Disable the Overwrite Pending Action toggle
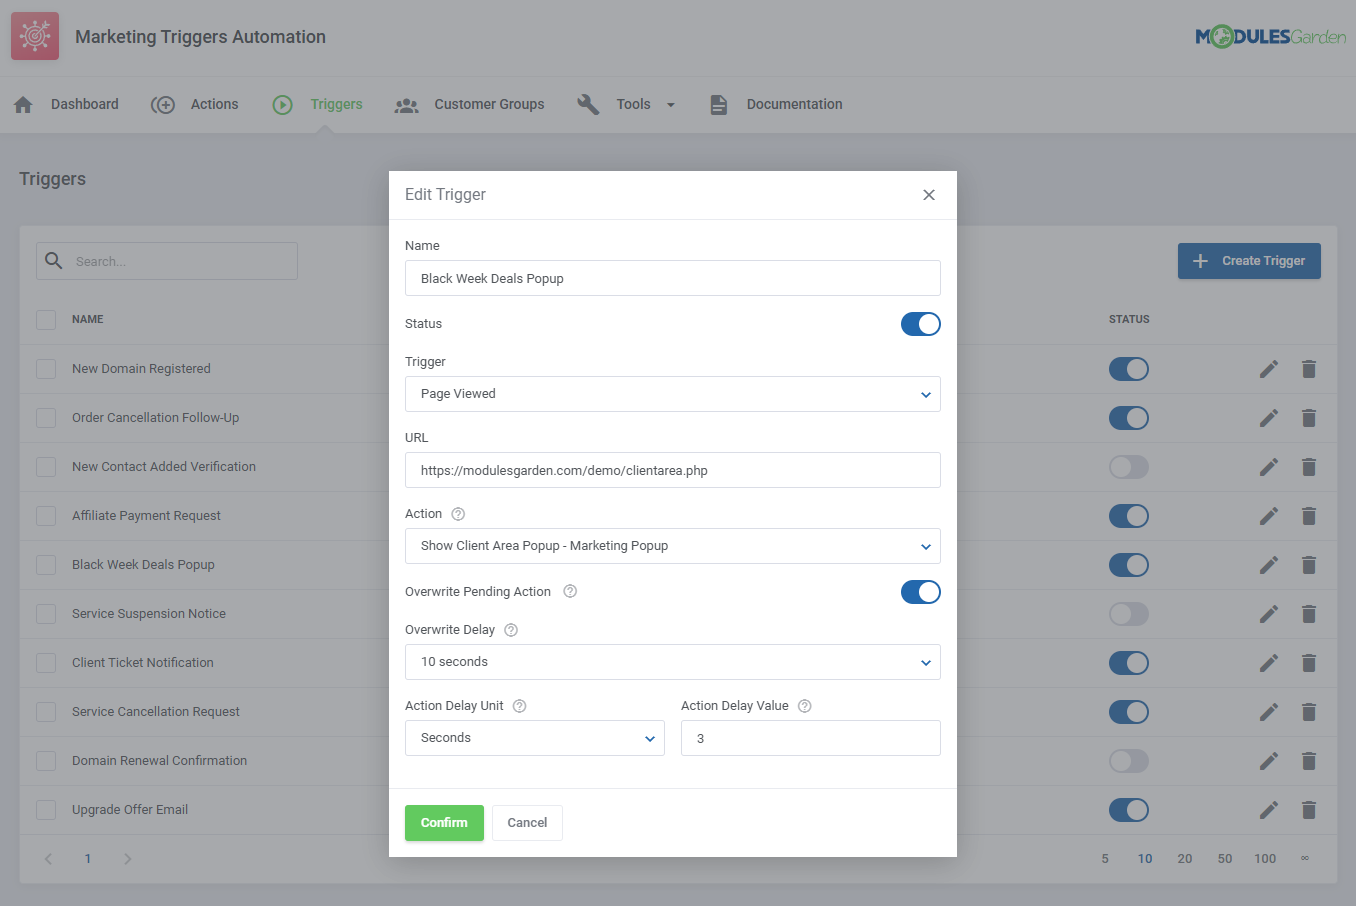The image size is (1356, 906). pos(920,591)
